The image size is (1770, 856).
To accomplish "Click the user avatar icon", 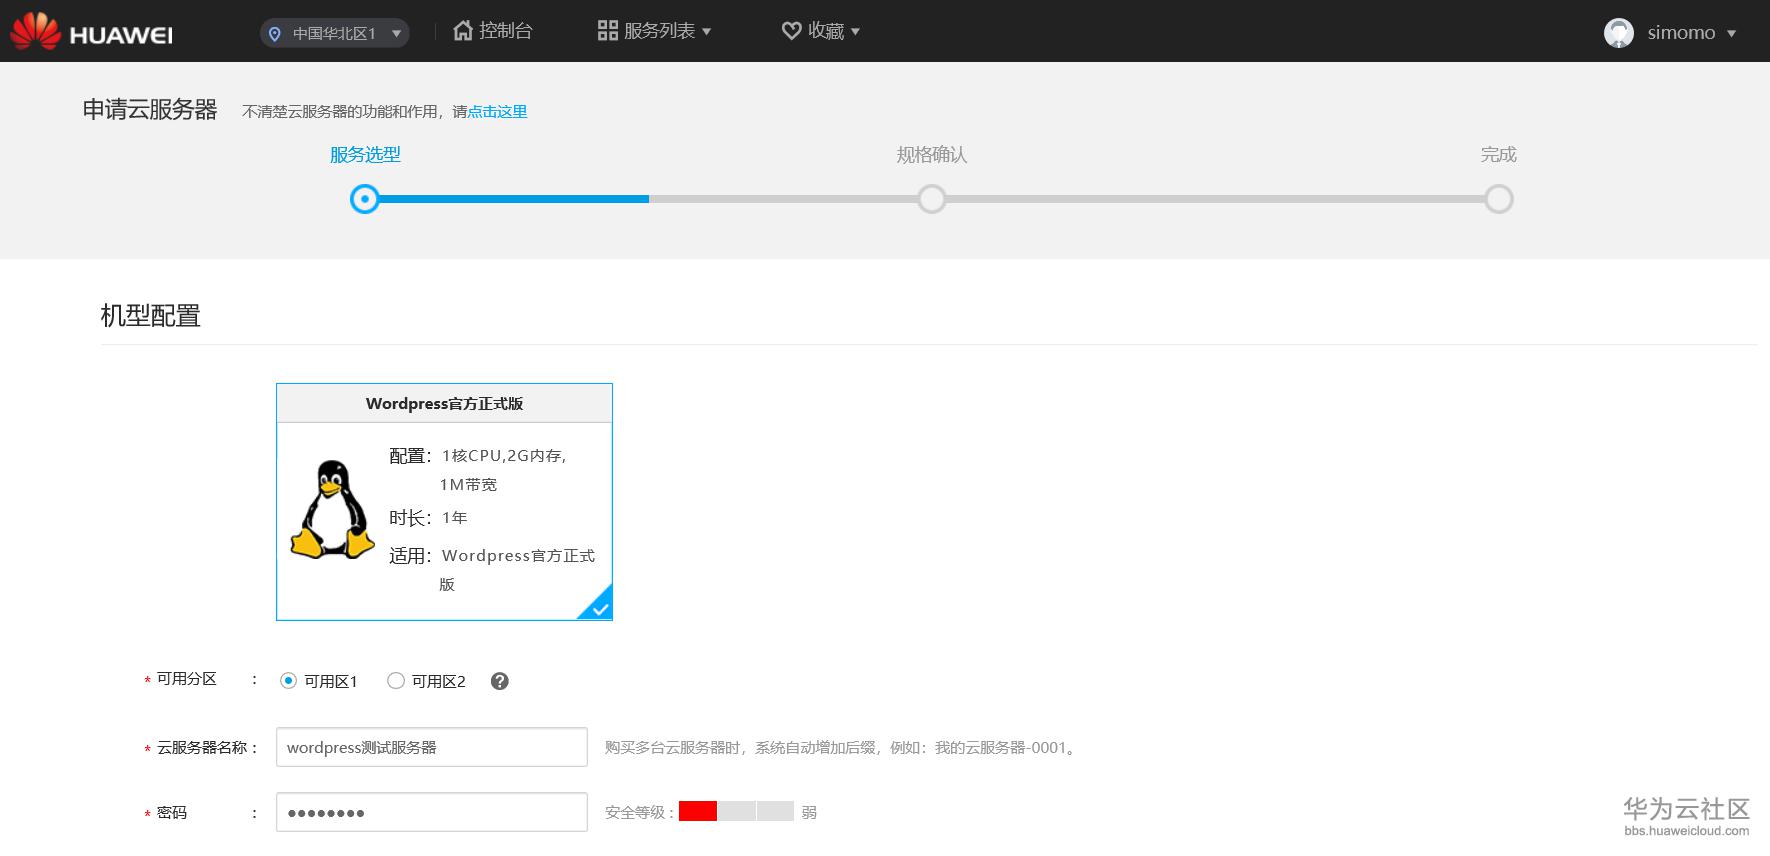I will 1619,33.
